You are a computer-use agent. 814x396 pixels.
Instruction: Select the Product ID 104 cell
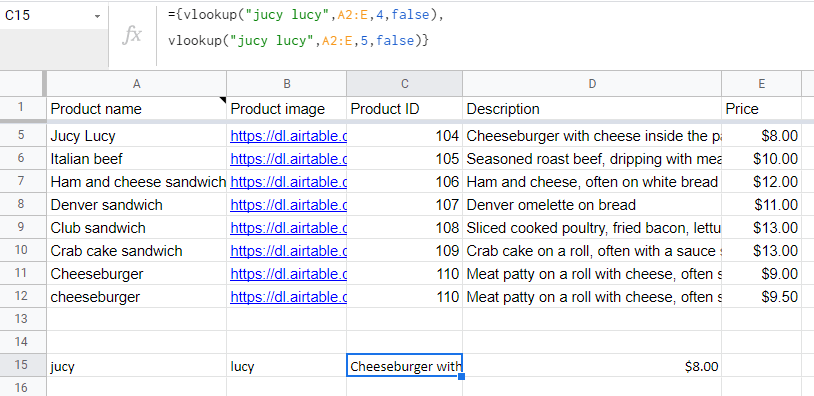(404, 136)
